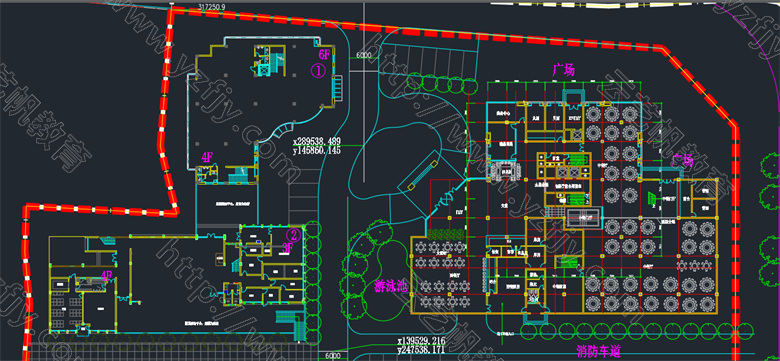Screen dimensions: 780x361
Task: Click the 3F floor label
Action: click(x=288, y=247)
